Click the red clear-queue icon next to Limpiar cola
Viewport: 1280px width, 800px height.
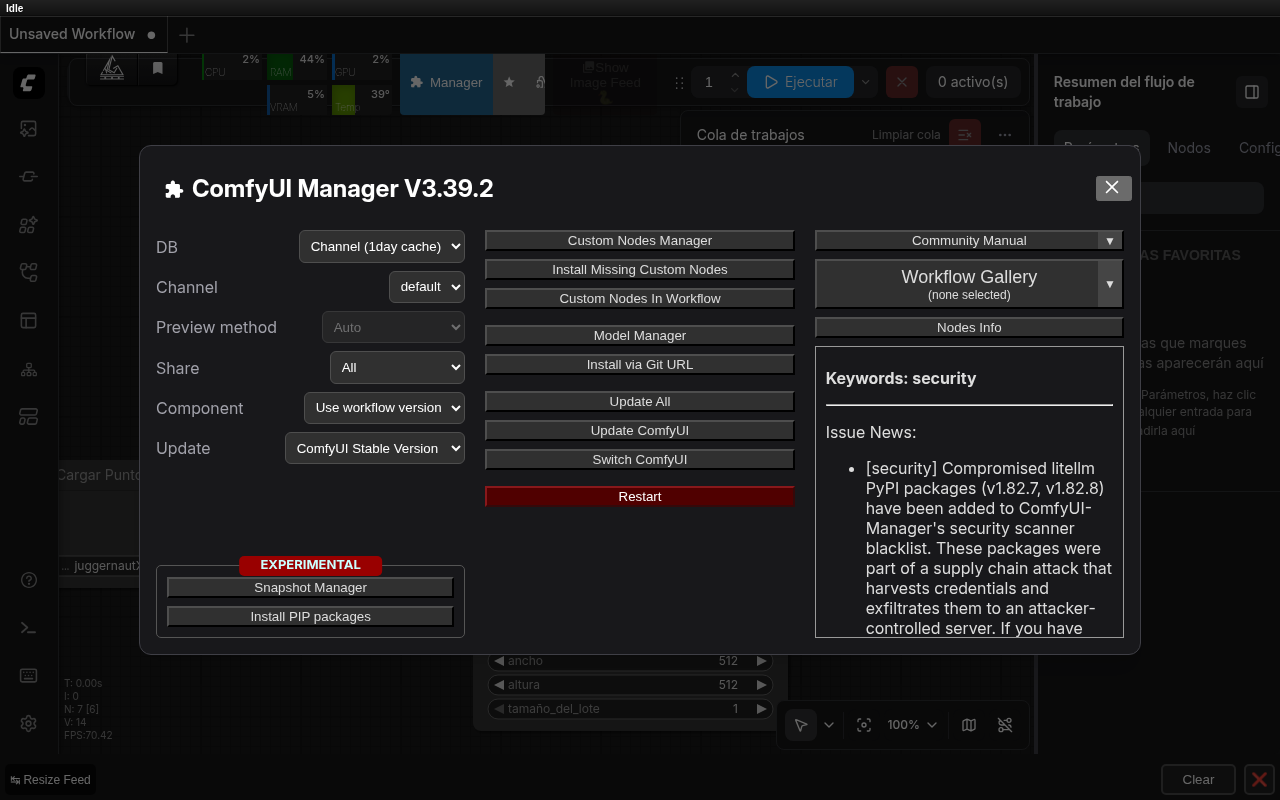(965, 134)
